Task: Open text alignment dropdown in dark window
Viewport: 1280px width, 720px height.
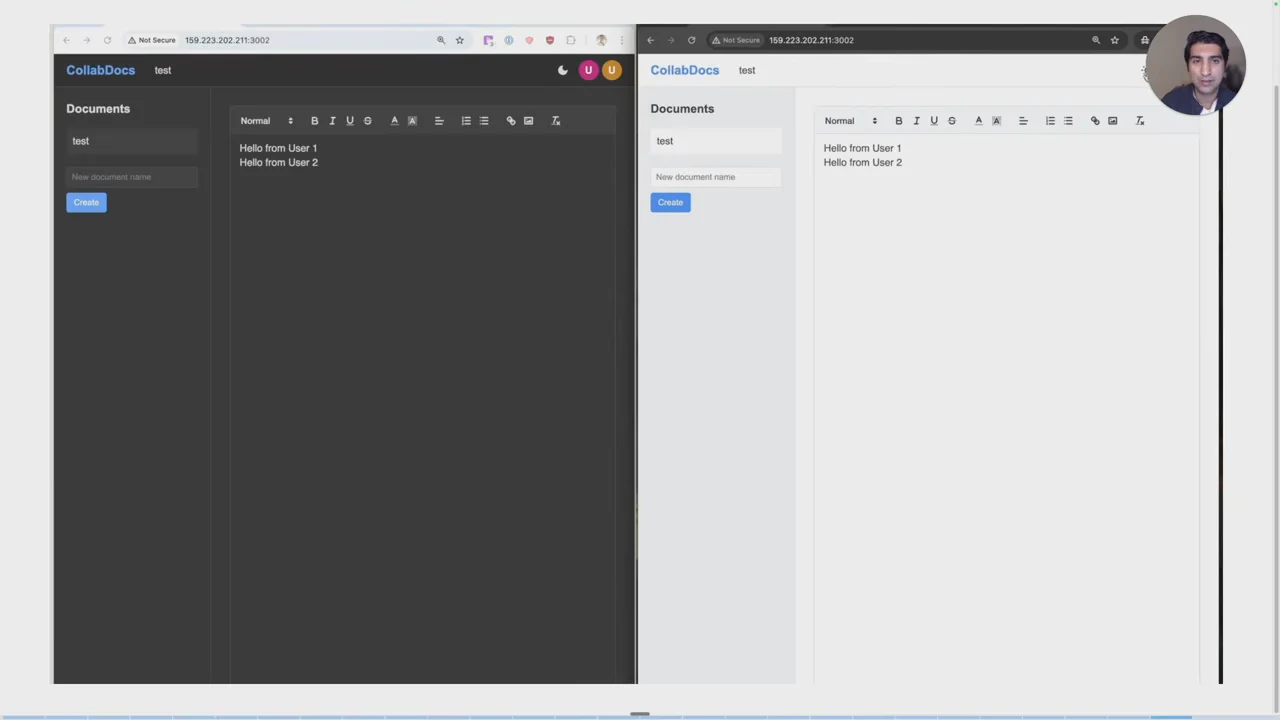Action: click(x=439, y=121)
